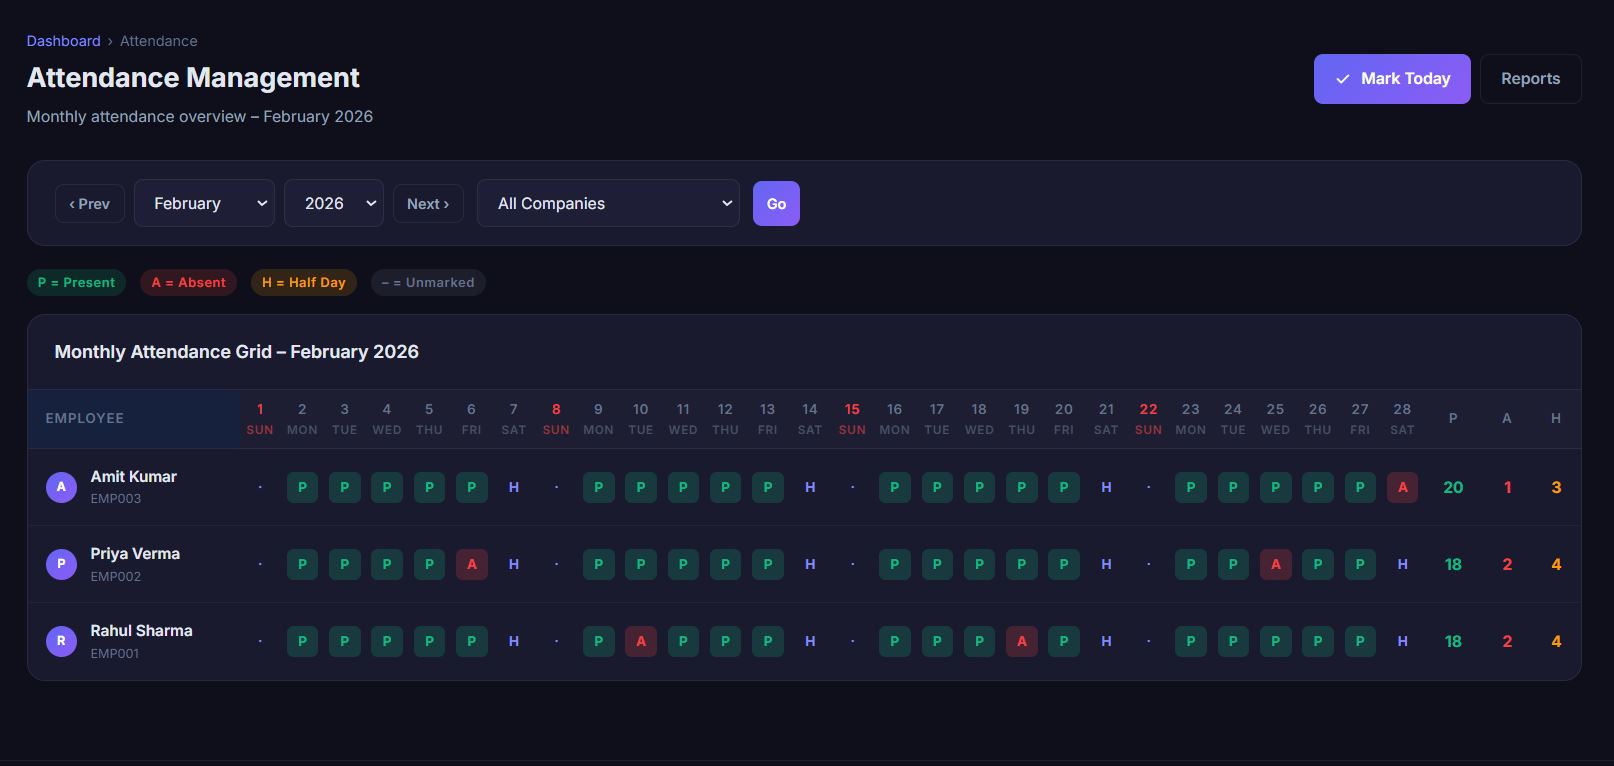Screen dimensions: 1614x766
Task: Click Amit Kumar's half-day mark on day 7
Action: tap(513, 487)
